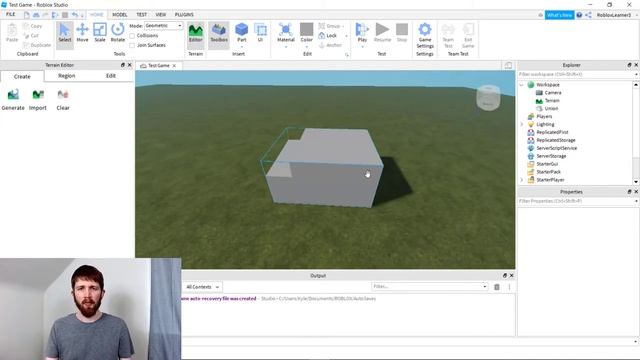Image resolution: width=640 pixels, height=360 pixels.
Task: Switch to the Edit tab in Terrain Editor
Action: click(x=111, y=76)
